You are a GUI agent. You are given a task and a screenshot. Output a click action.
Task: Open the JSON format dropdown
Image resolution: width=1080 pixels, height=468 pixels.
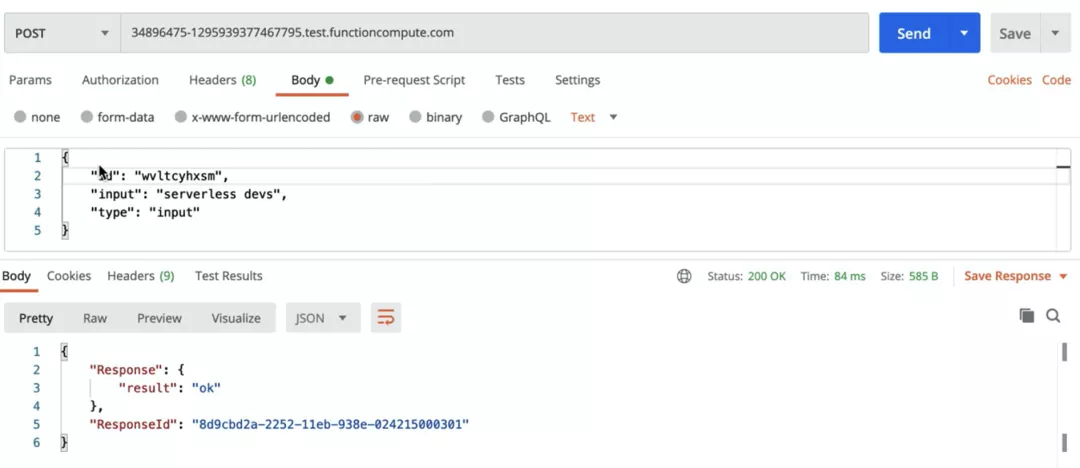point(322,318)
